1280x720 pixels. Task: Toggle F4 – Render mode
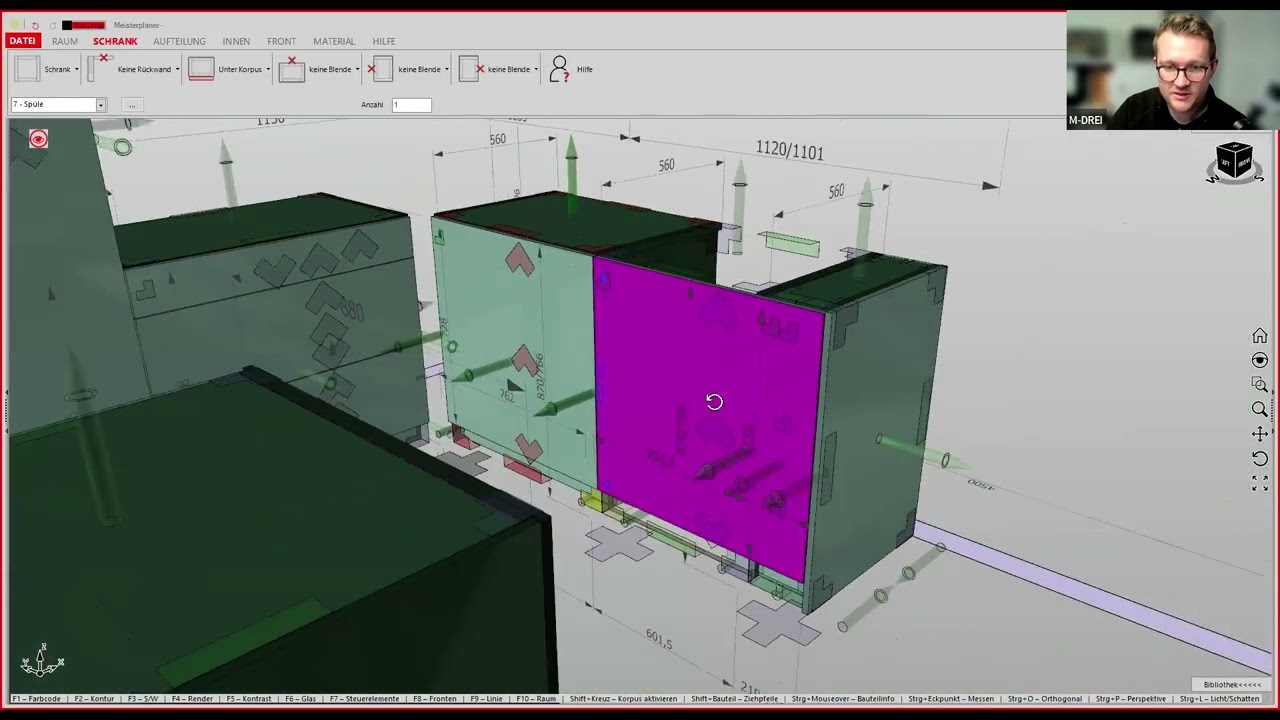[192, 699]
